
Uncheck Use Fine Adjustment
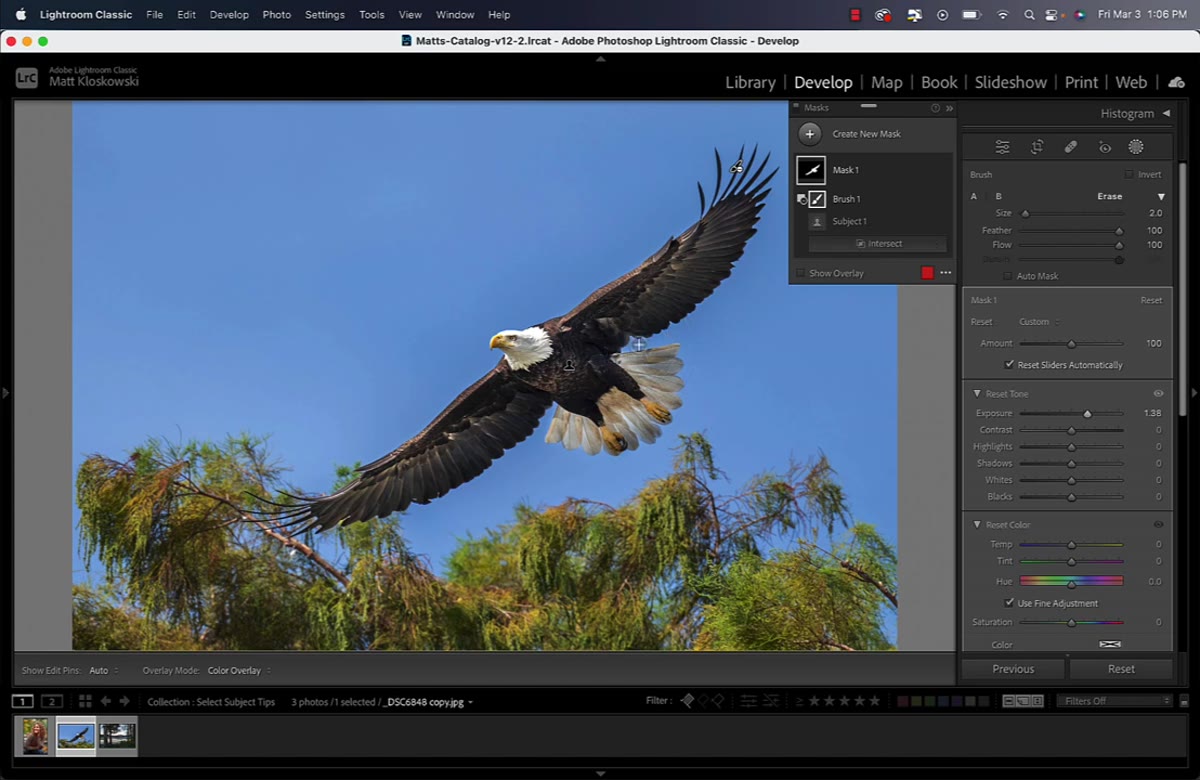(x=1009, y=603)
